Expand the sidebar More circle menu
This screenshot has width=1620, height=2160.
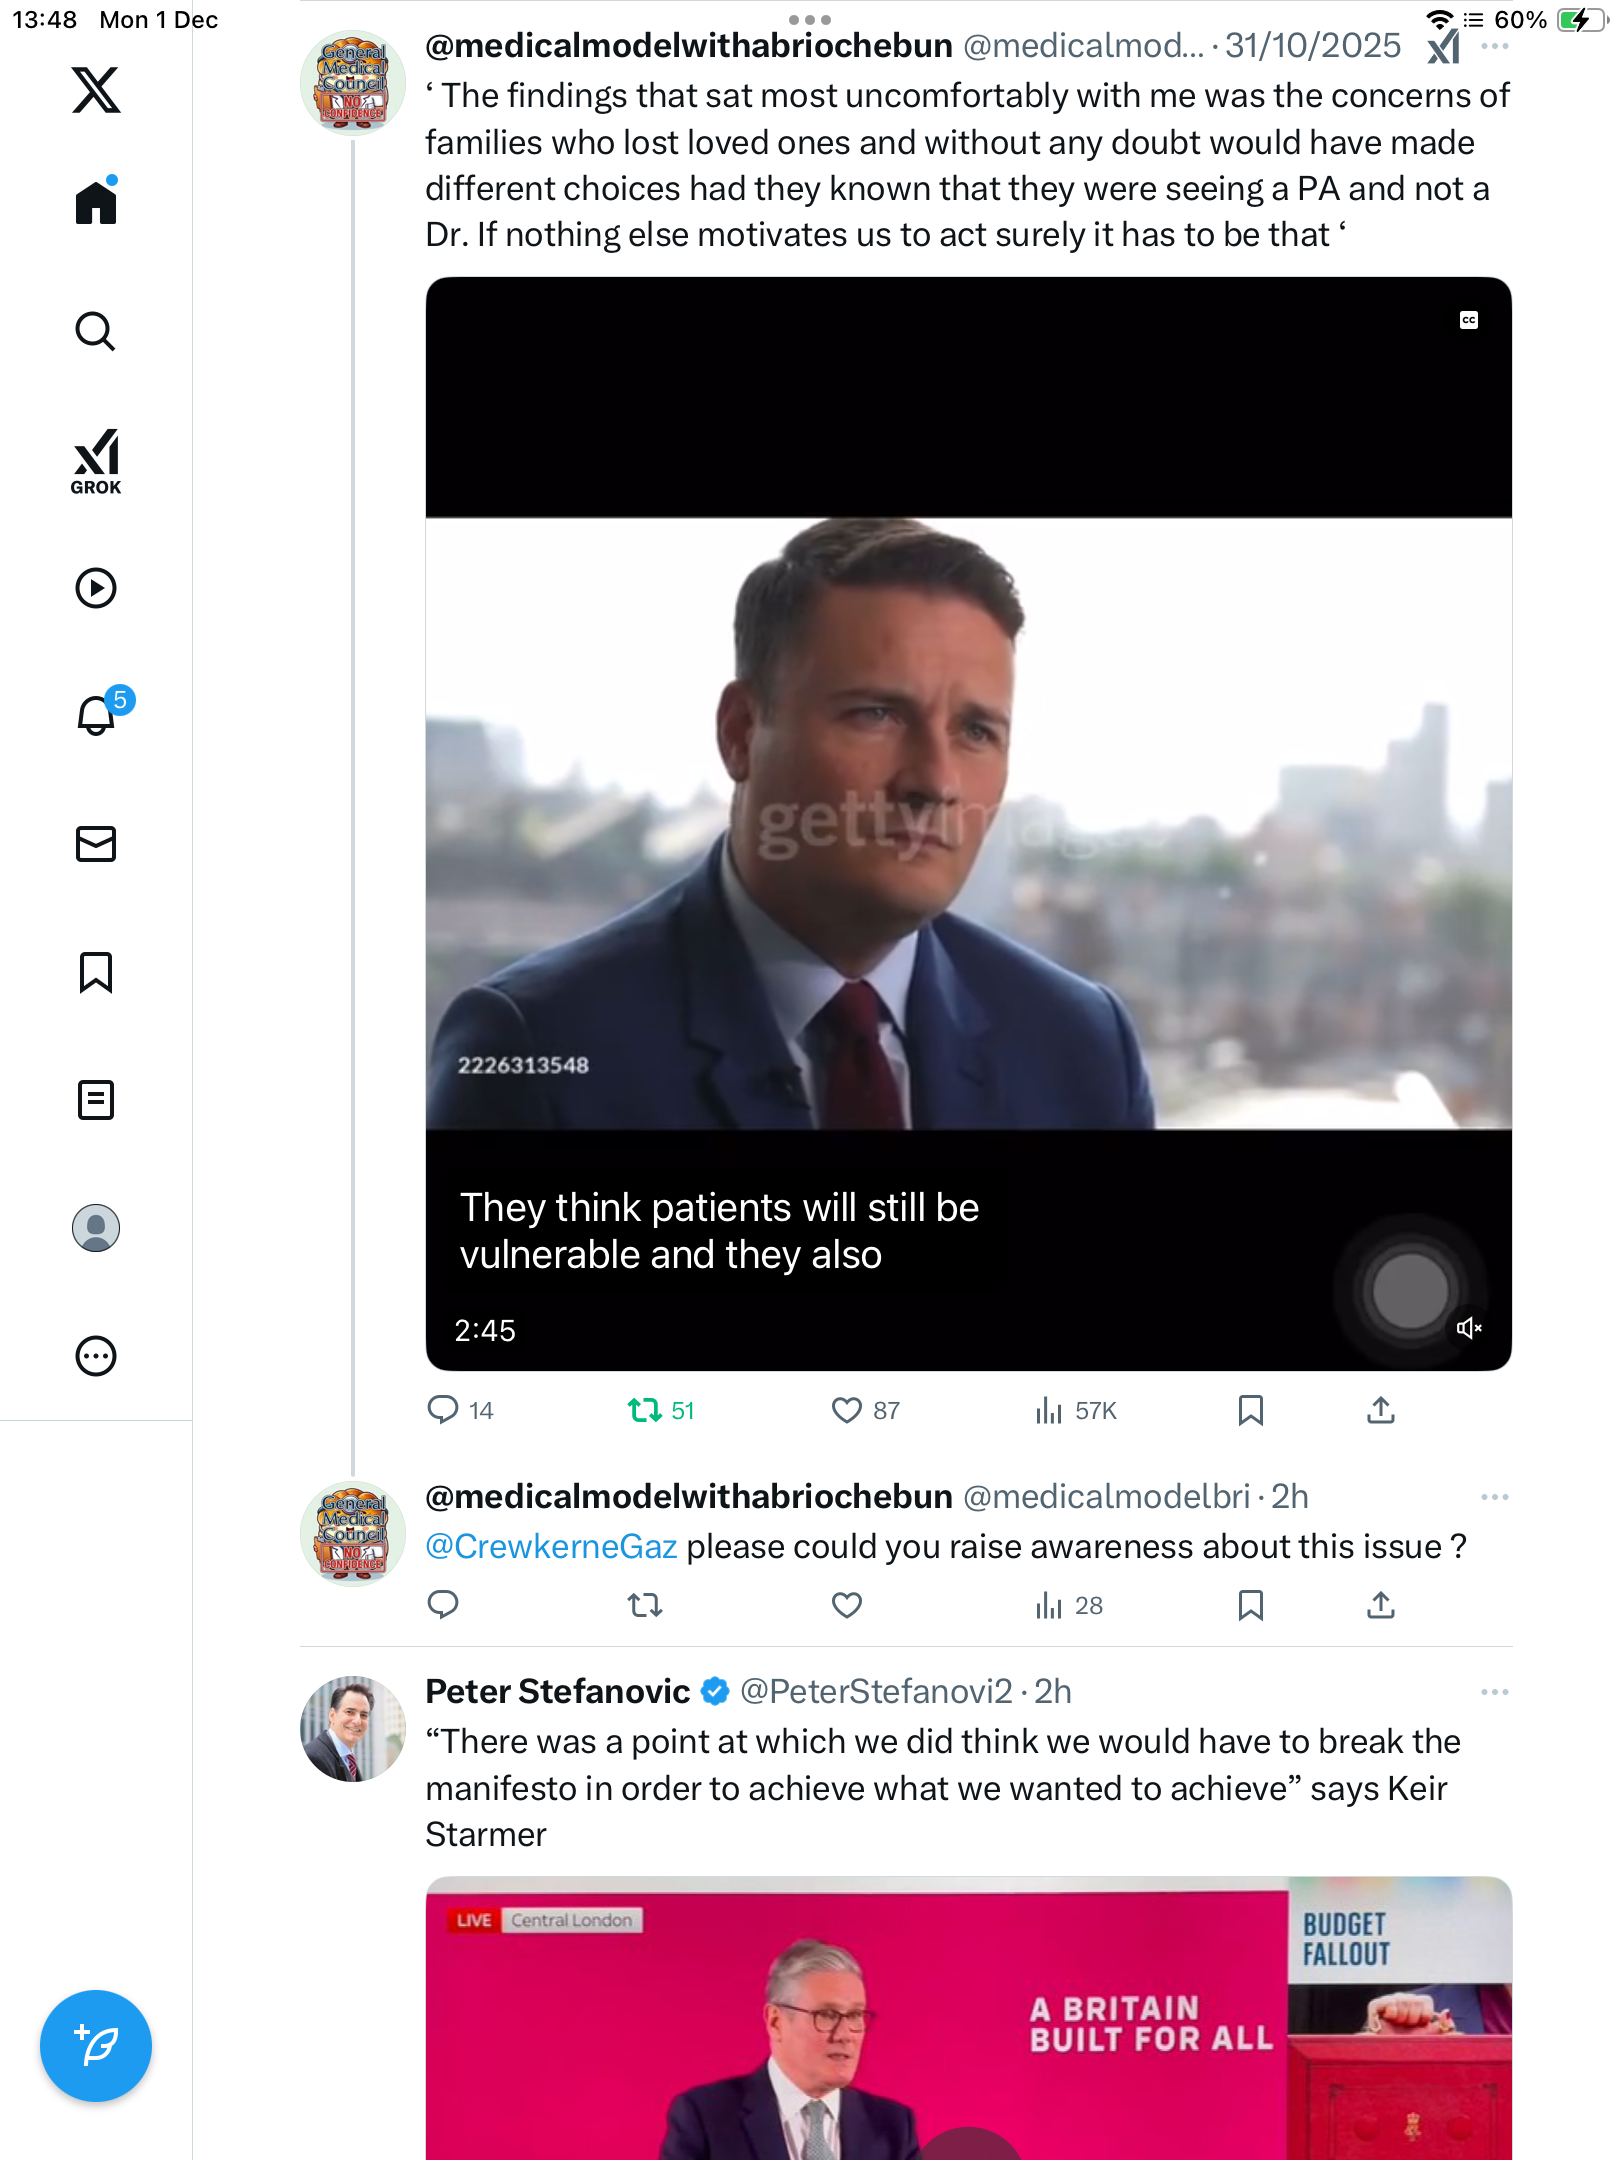coord(96,1356)
